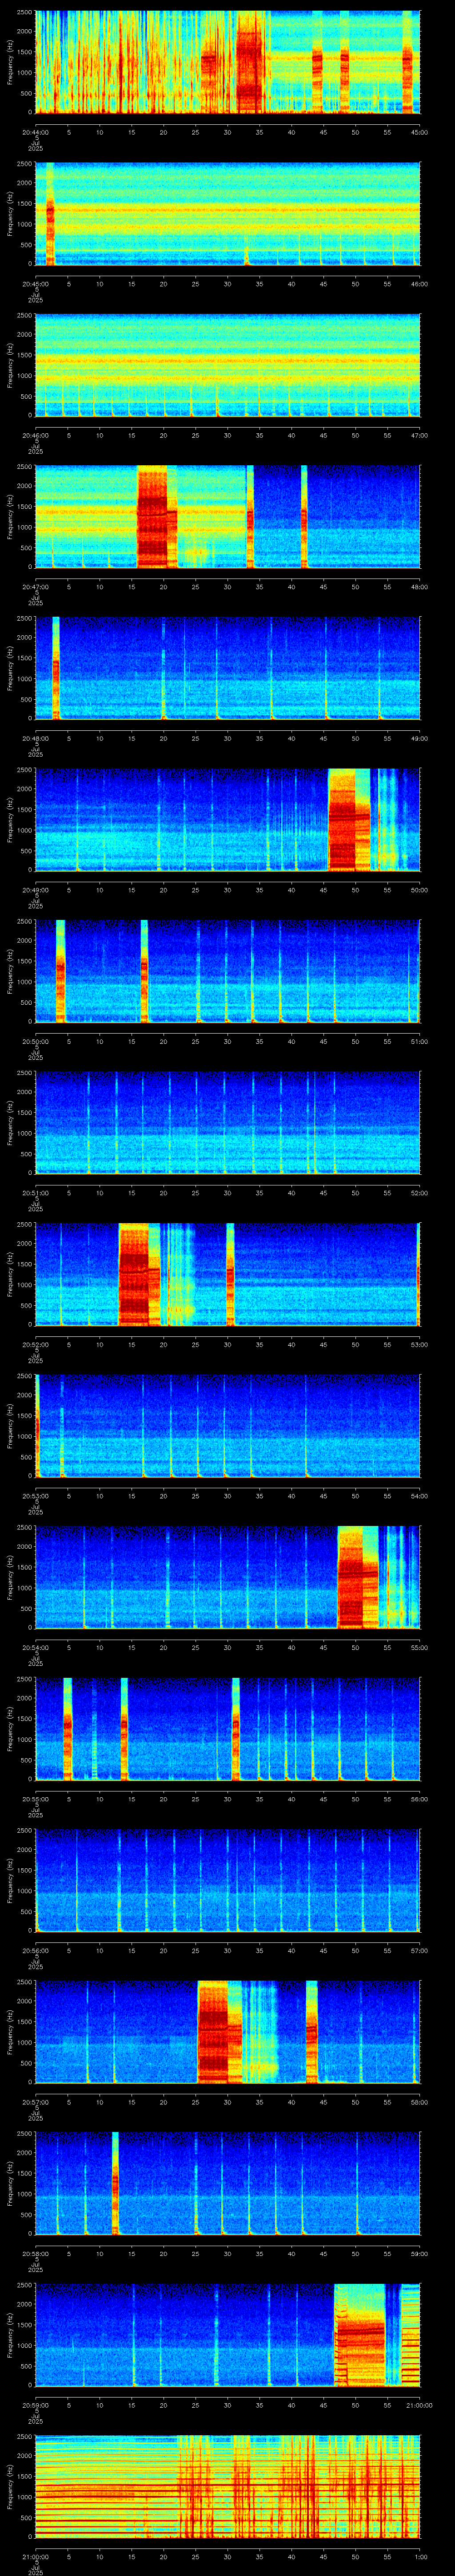
Task: Click the 45:00 end label of first panel
Action: [419, 132]
